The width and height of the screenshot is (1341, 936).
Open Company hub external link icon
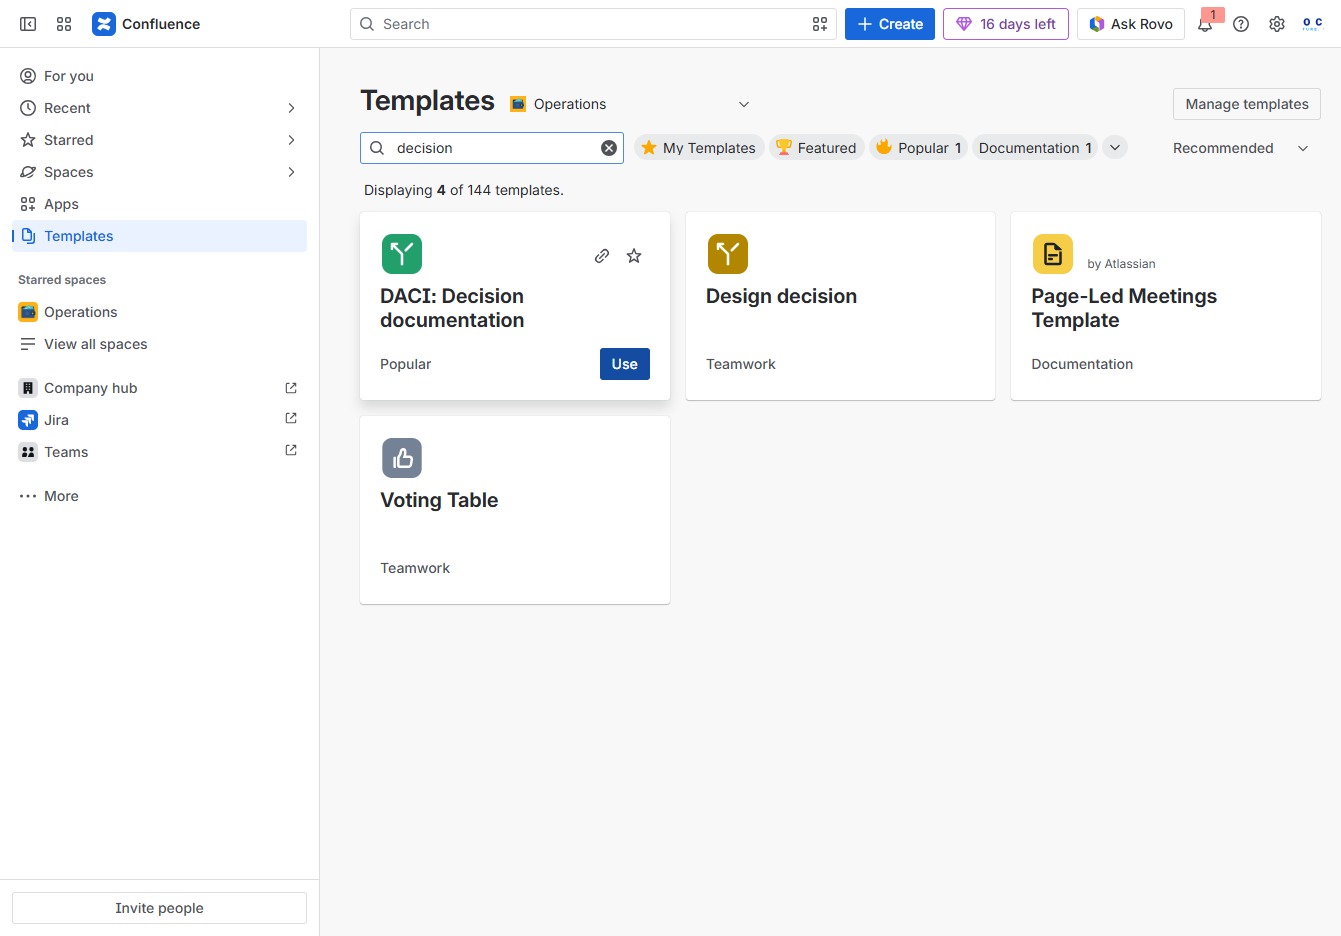pyautogui.click(x=291, y=388)
